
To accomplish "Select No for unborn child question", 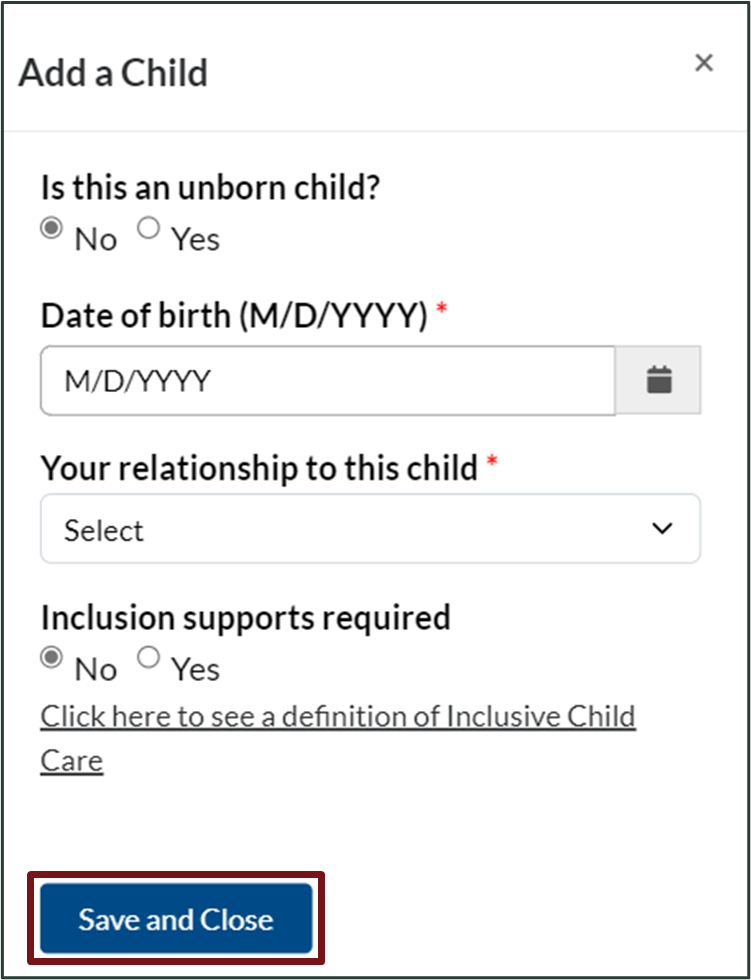I will [x=50, y=229].
